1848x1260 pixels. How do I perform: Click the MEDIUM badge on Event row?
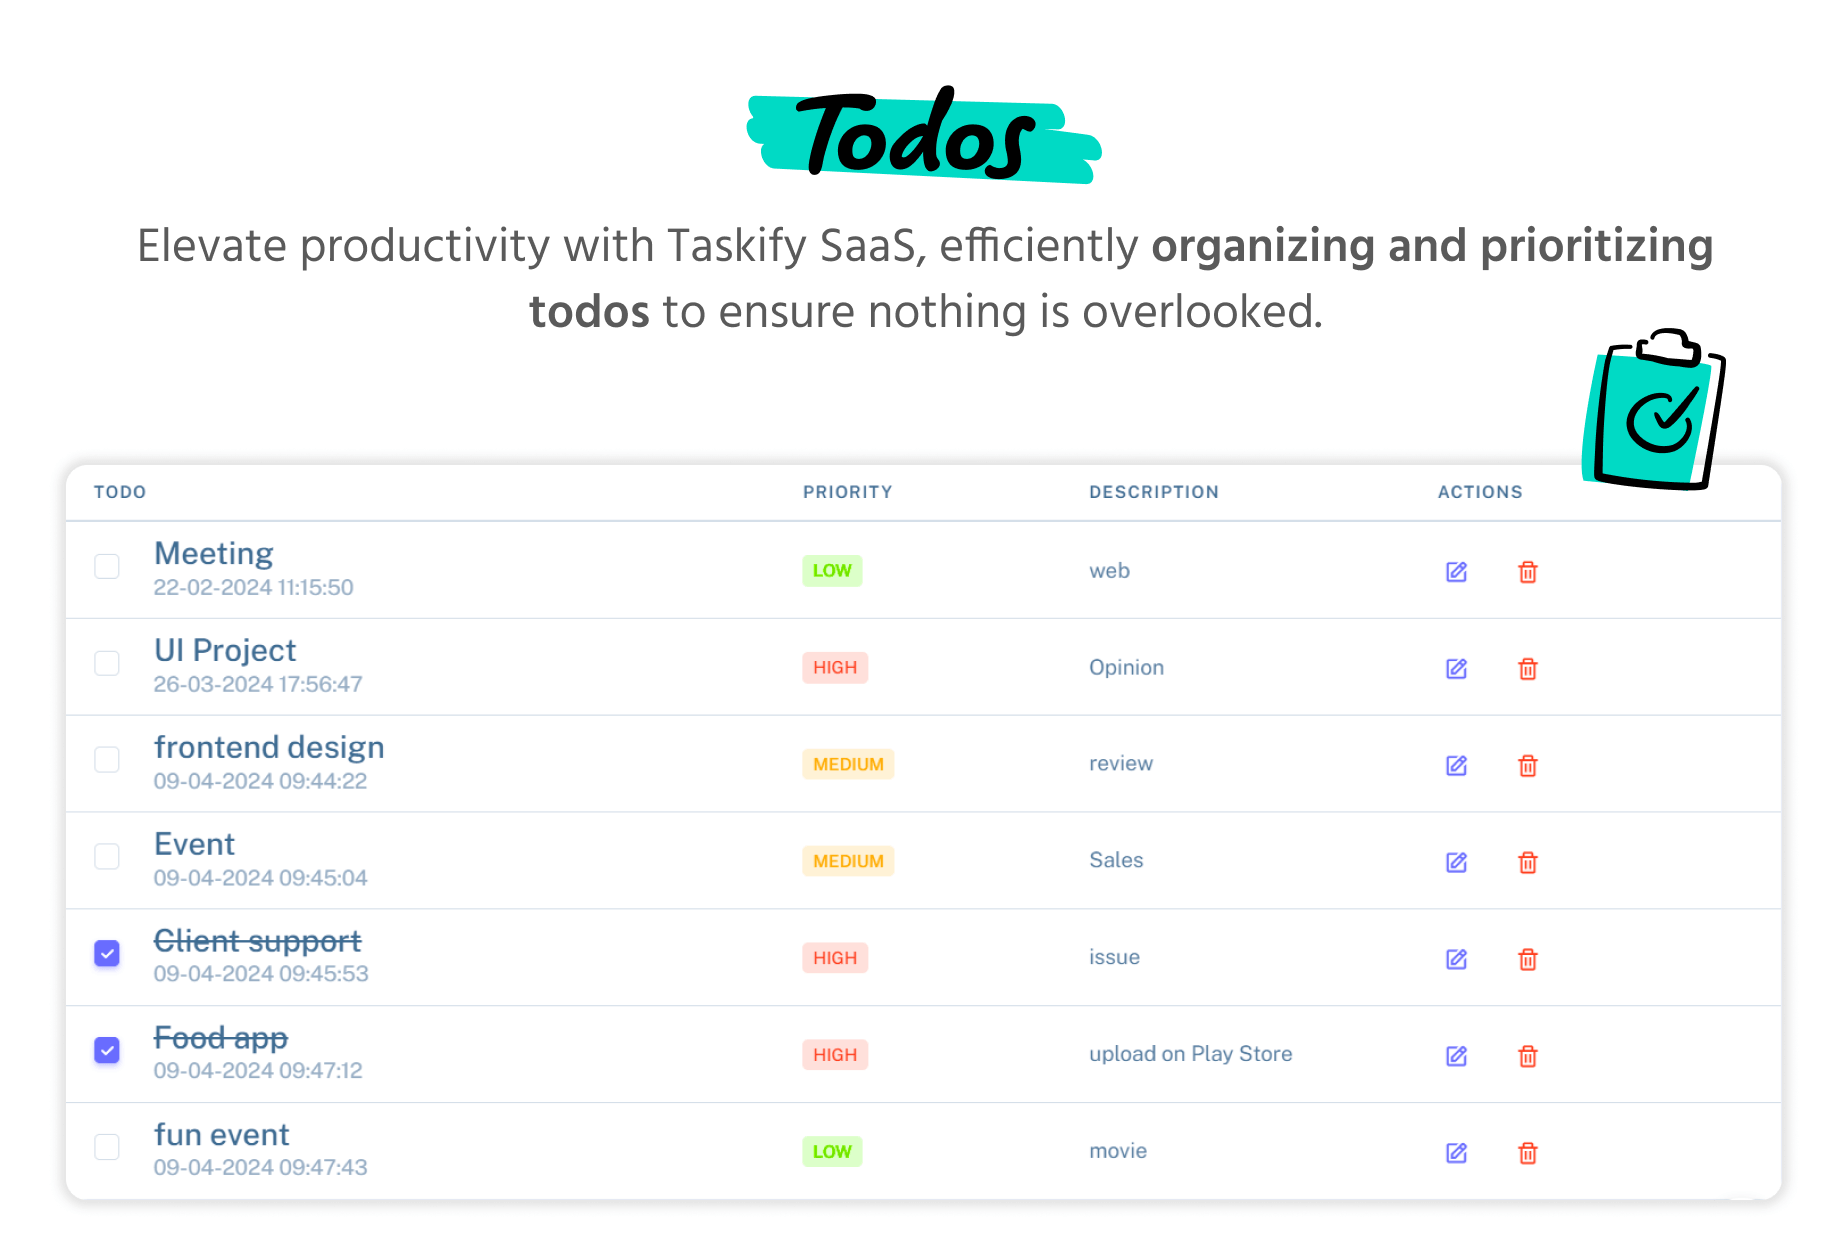[848, 861]
